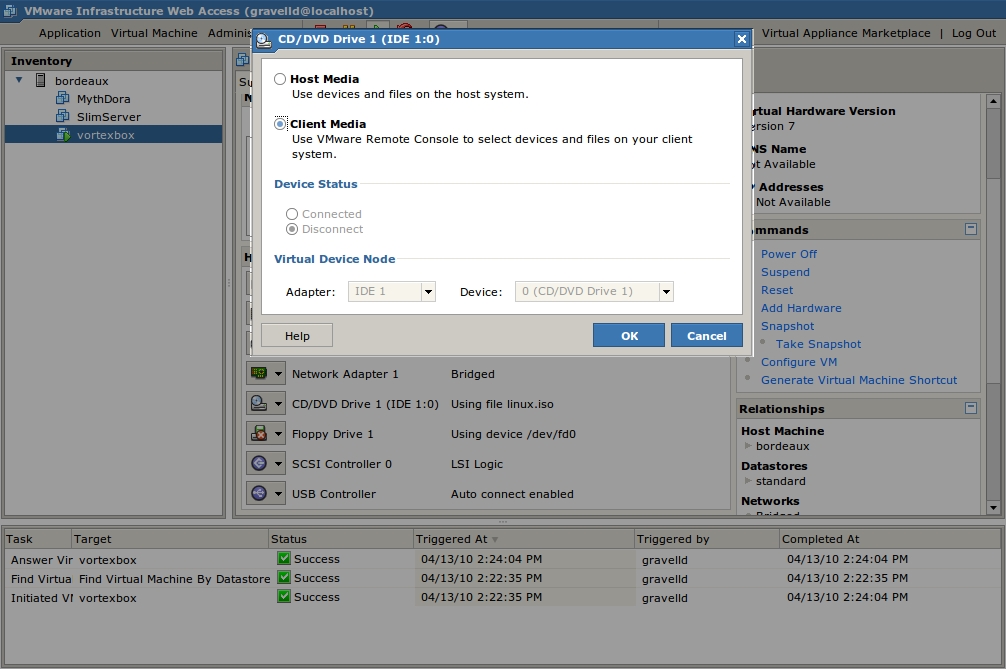Click the SlimServer virtual machine icon
This screenshot has height=669, width=1006.
click(x=63, y=116)
